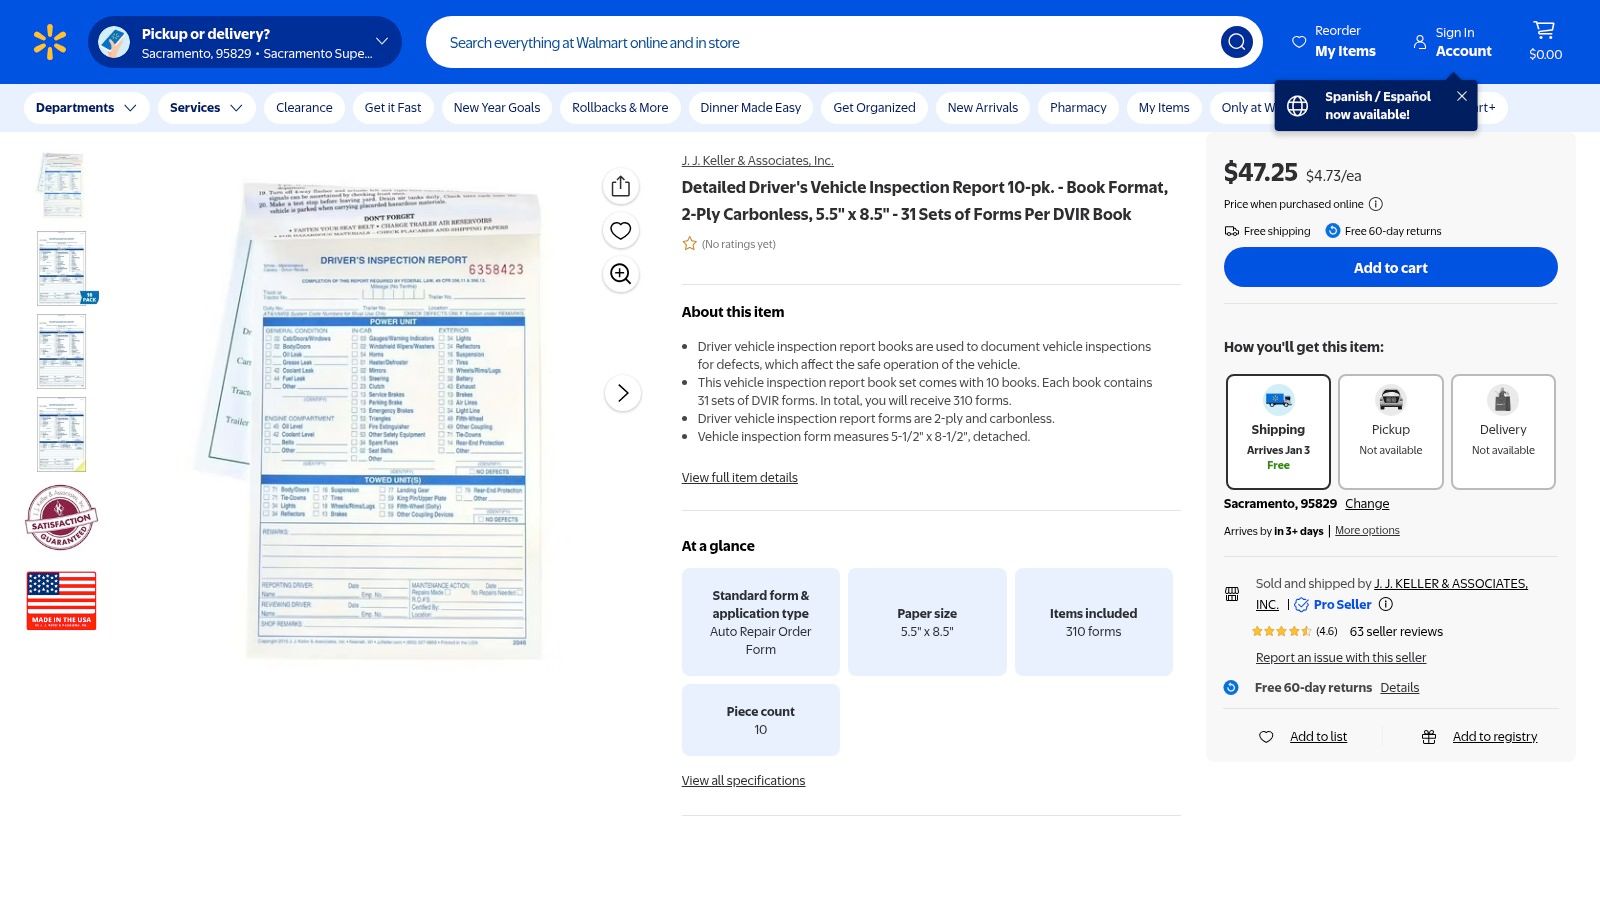This screenshot has height=900, width=1600.
Task: Click 63 seller reviews text
Action: click(1396, 632)
